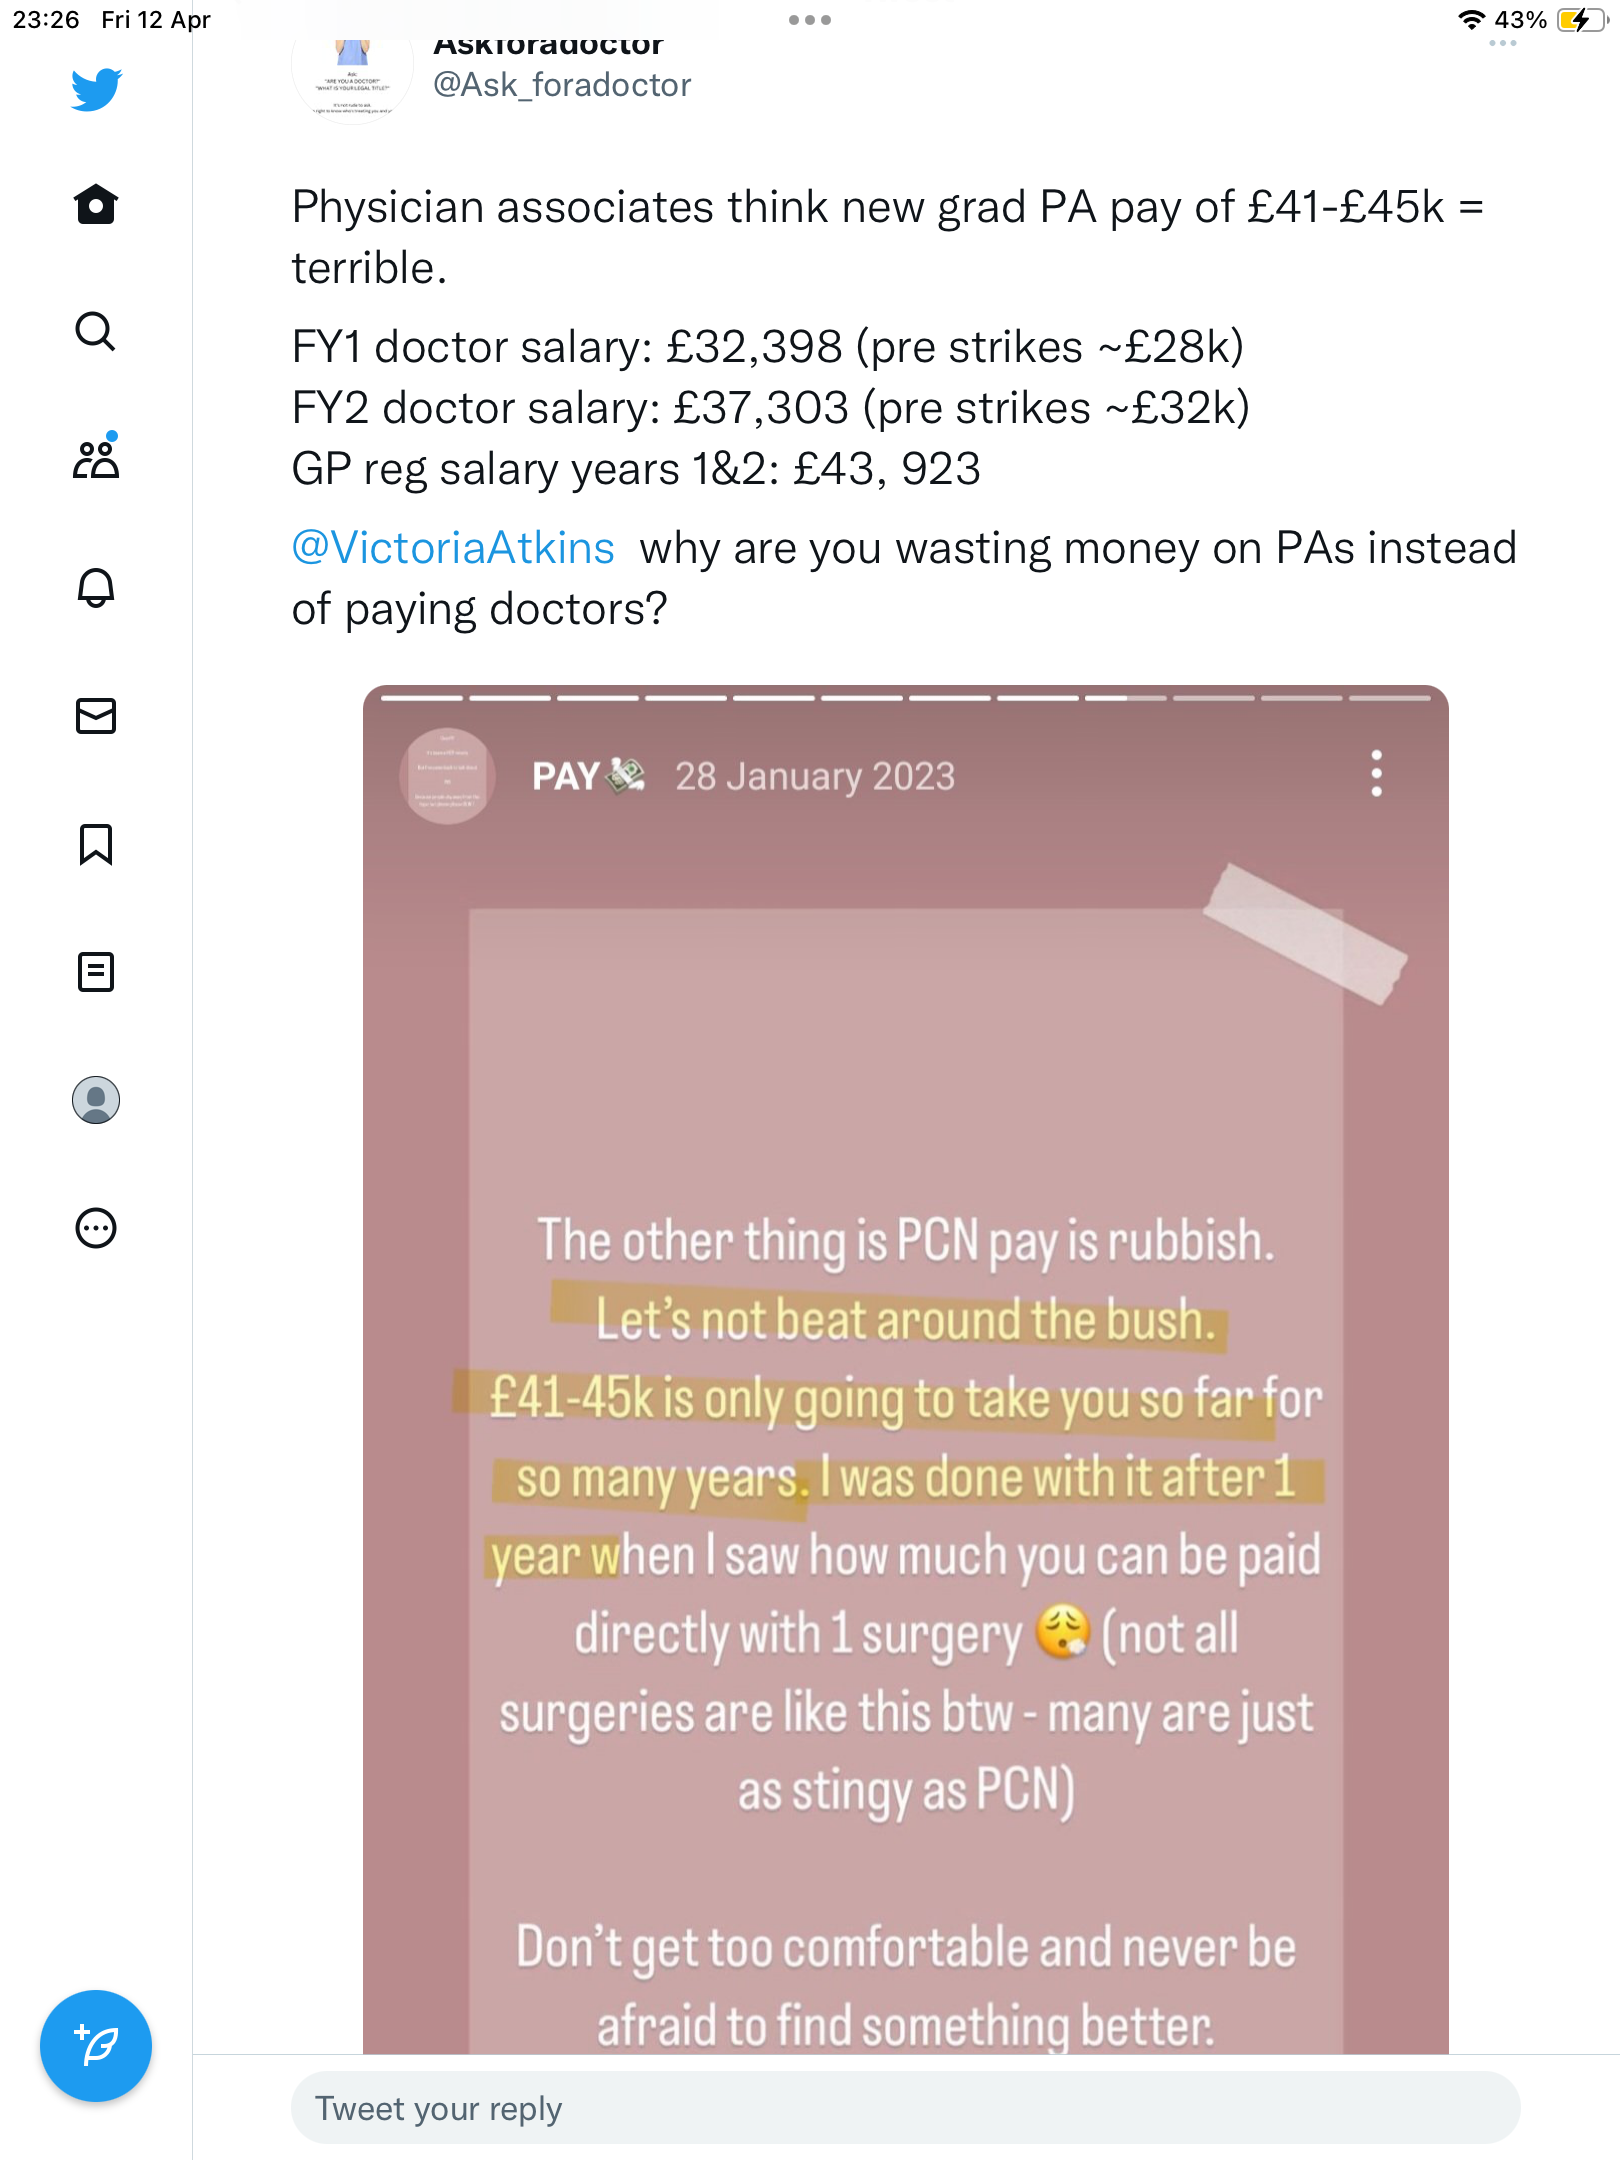The width and height of the screenshot is (1620, 2160).
Task: Open the @Ask_foradoctor handle
Action: tap(562, 85)
